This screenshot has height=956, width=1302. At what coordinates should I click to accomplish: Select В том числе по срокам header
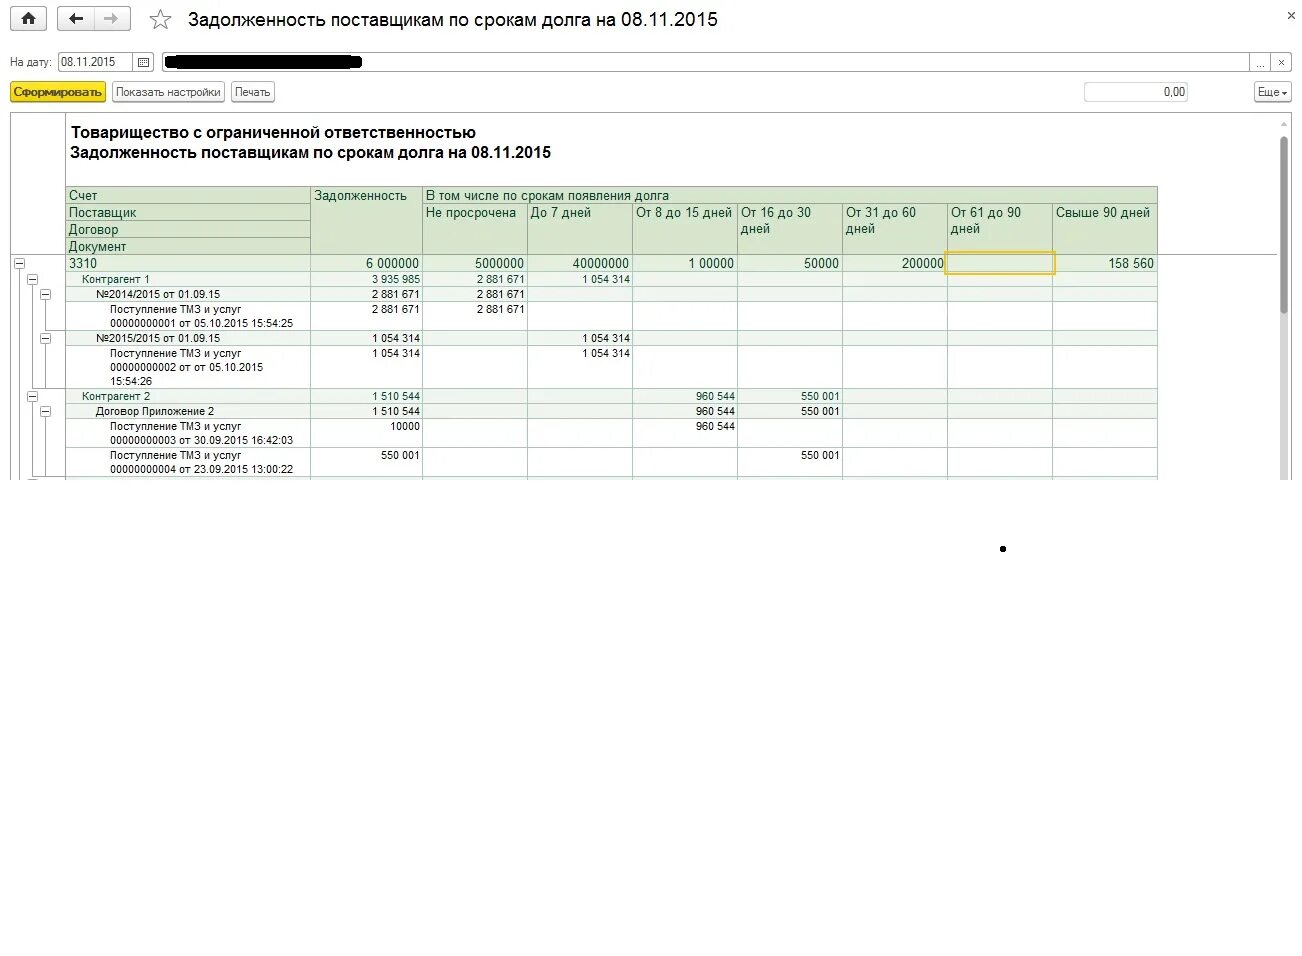point(790,195)
